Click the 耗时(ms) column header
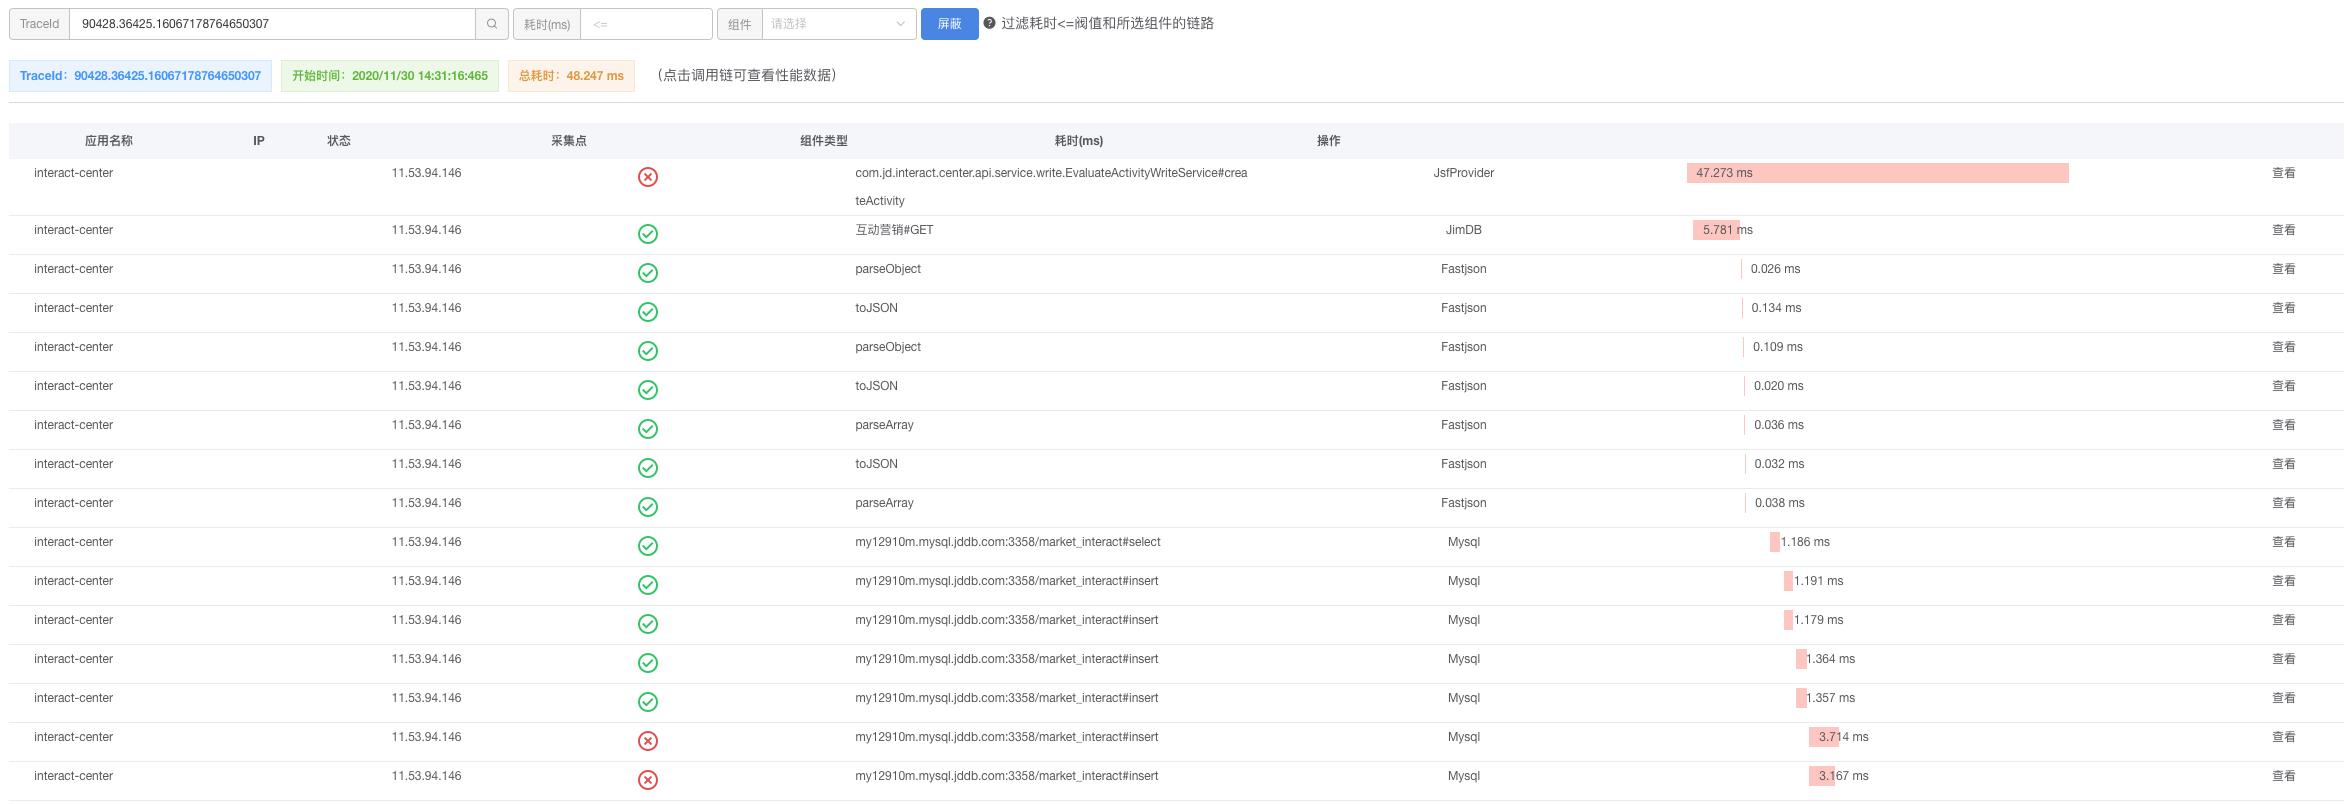Viewport: 2346px width, 804px height. (1079, 141)
